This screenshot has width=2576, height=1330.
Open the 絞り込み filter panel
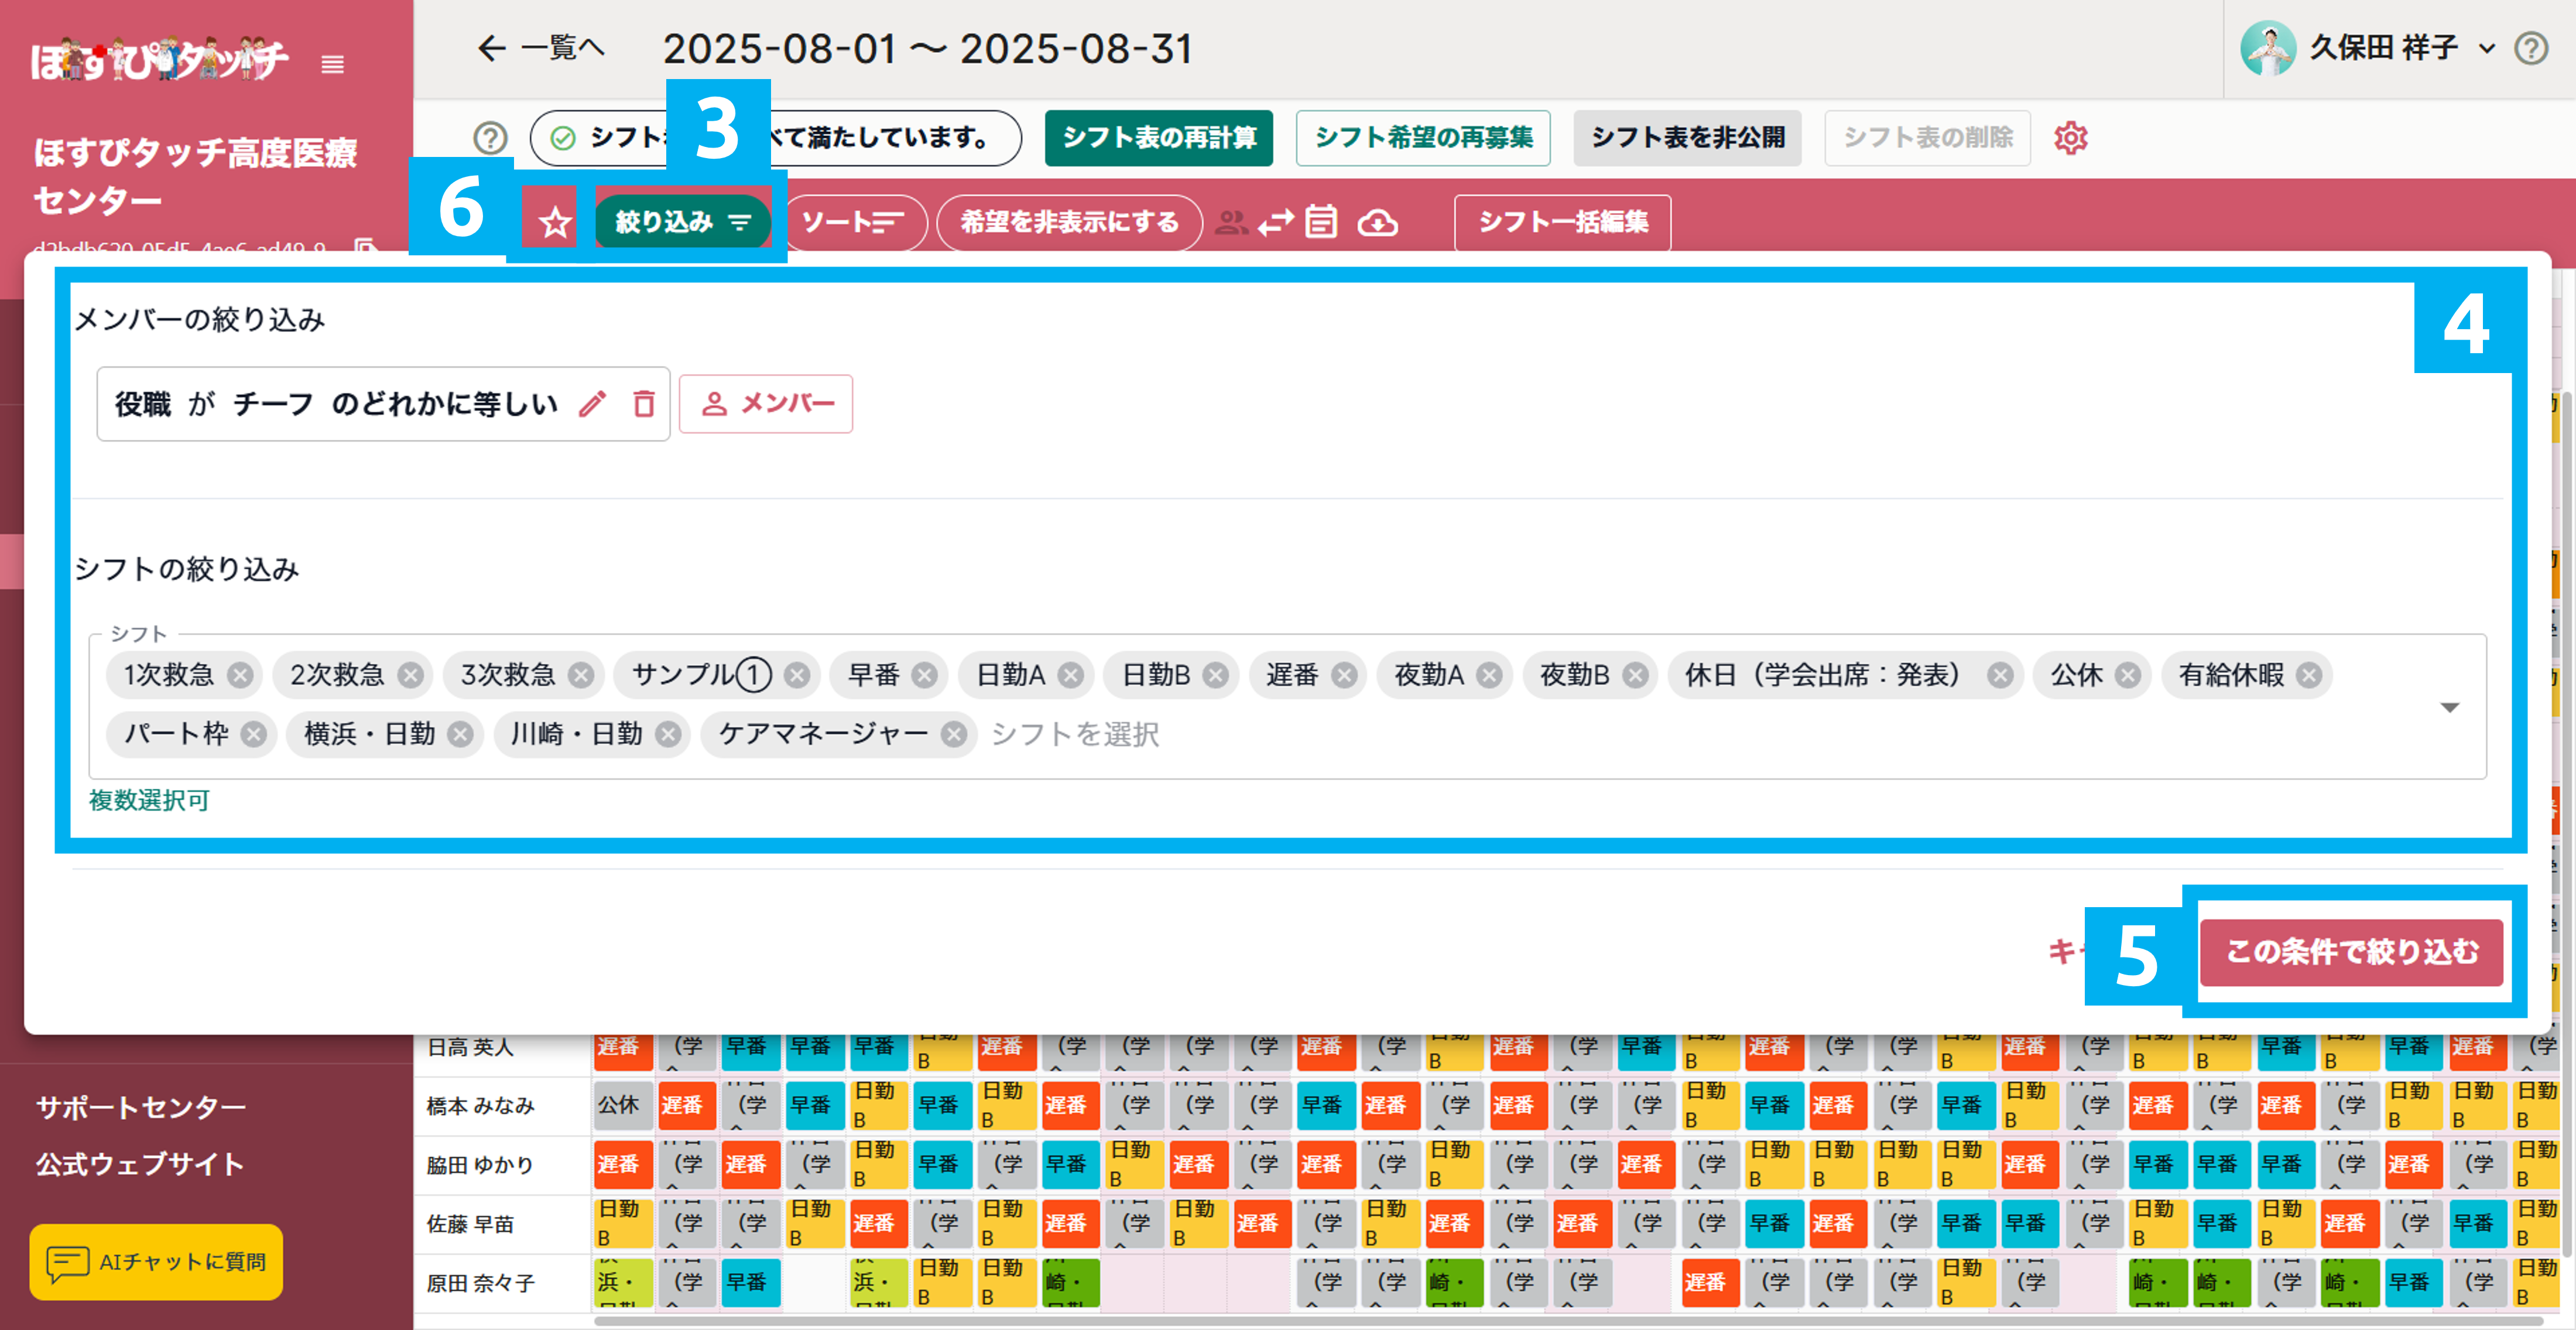pyautogui.click(x=683, y=221)
